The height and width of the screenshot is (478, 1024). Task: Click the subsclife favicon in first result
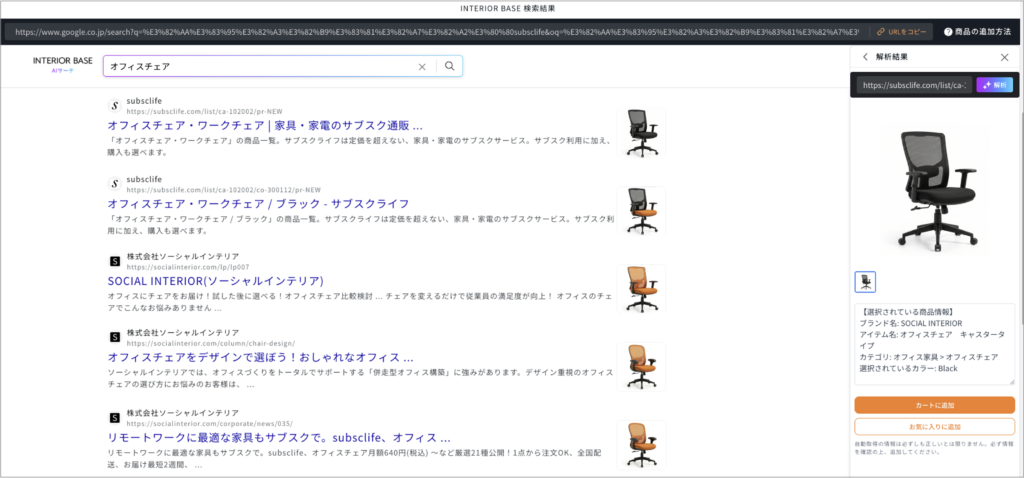click(114, 105)
